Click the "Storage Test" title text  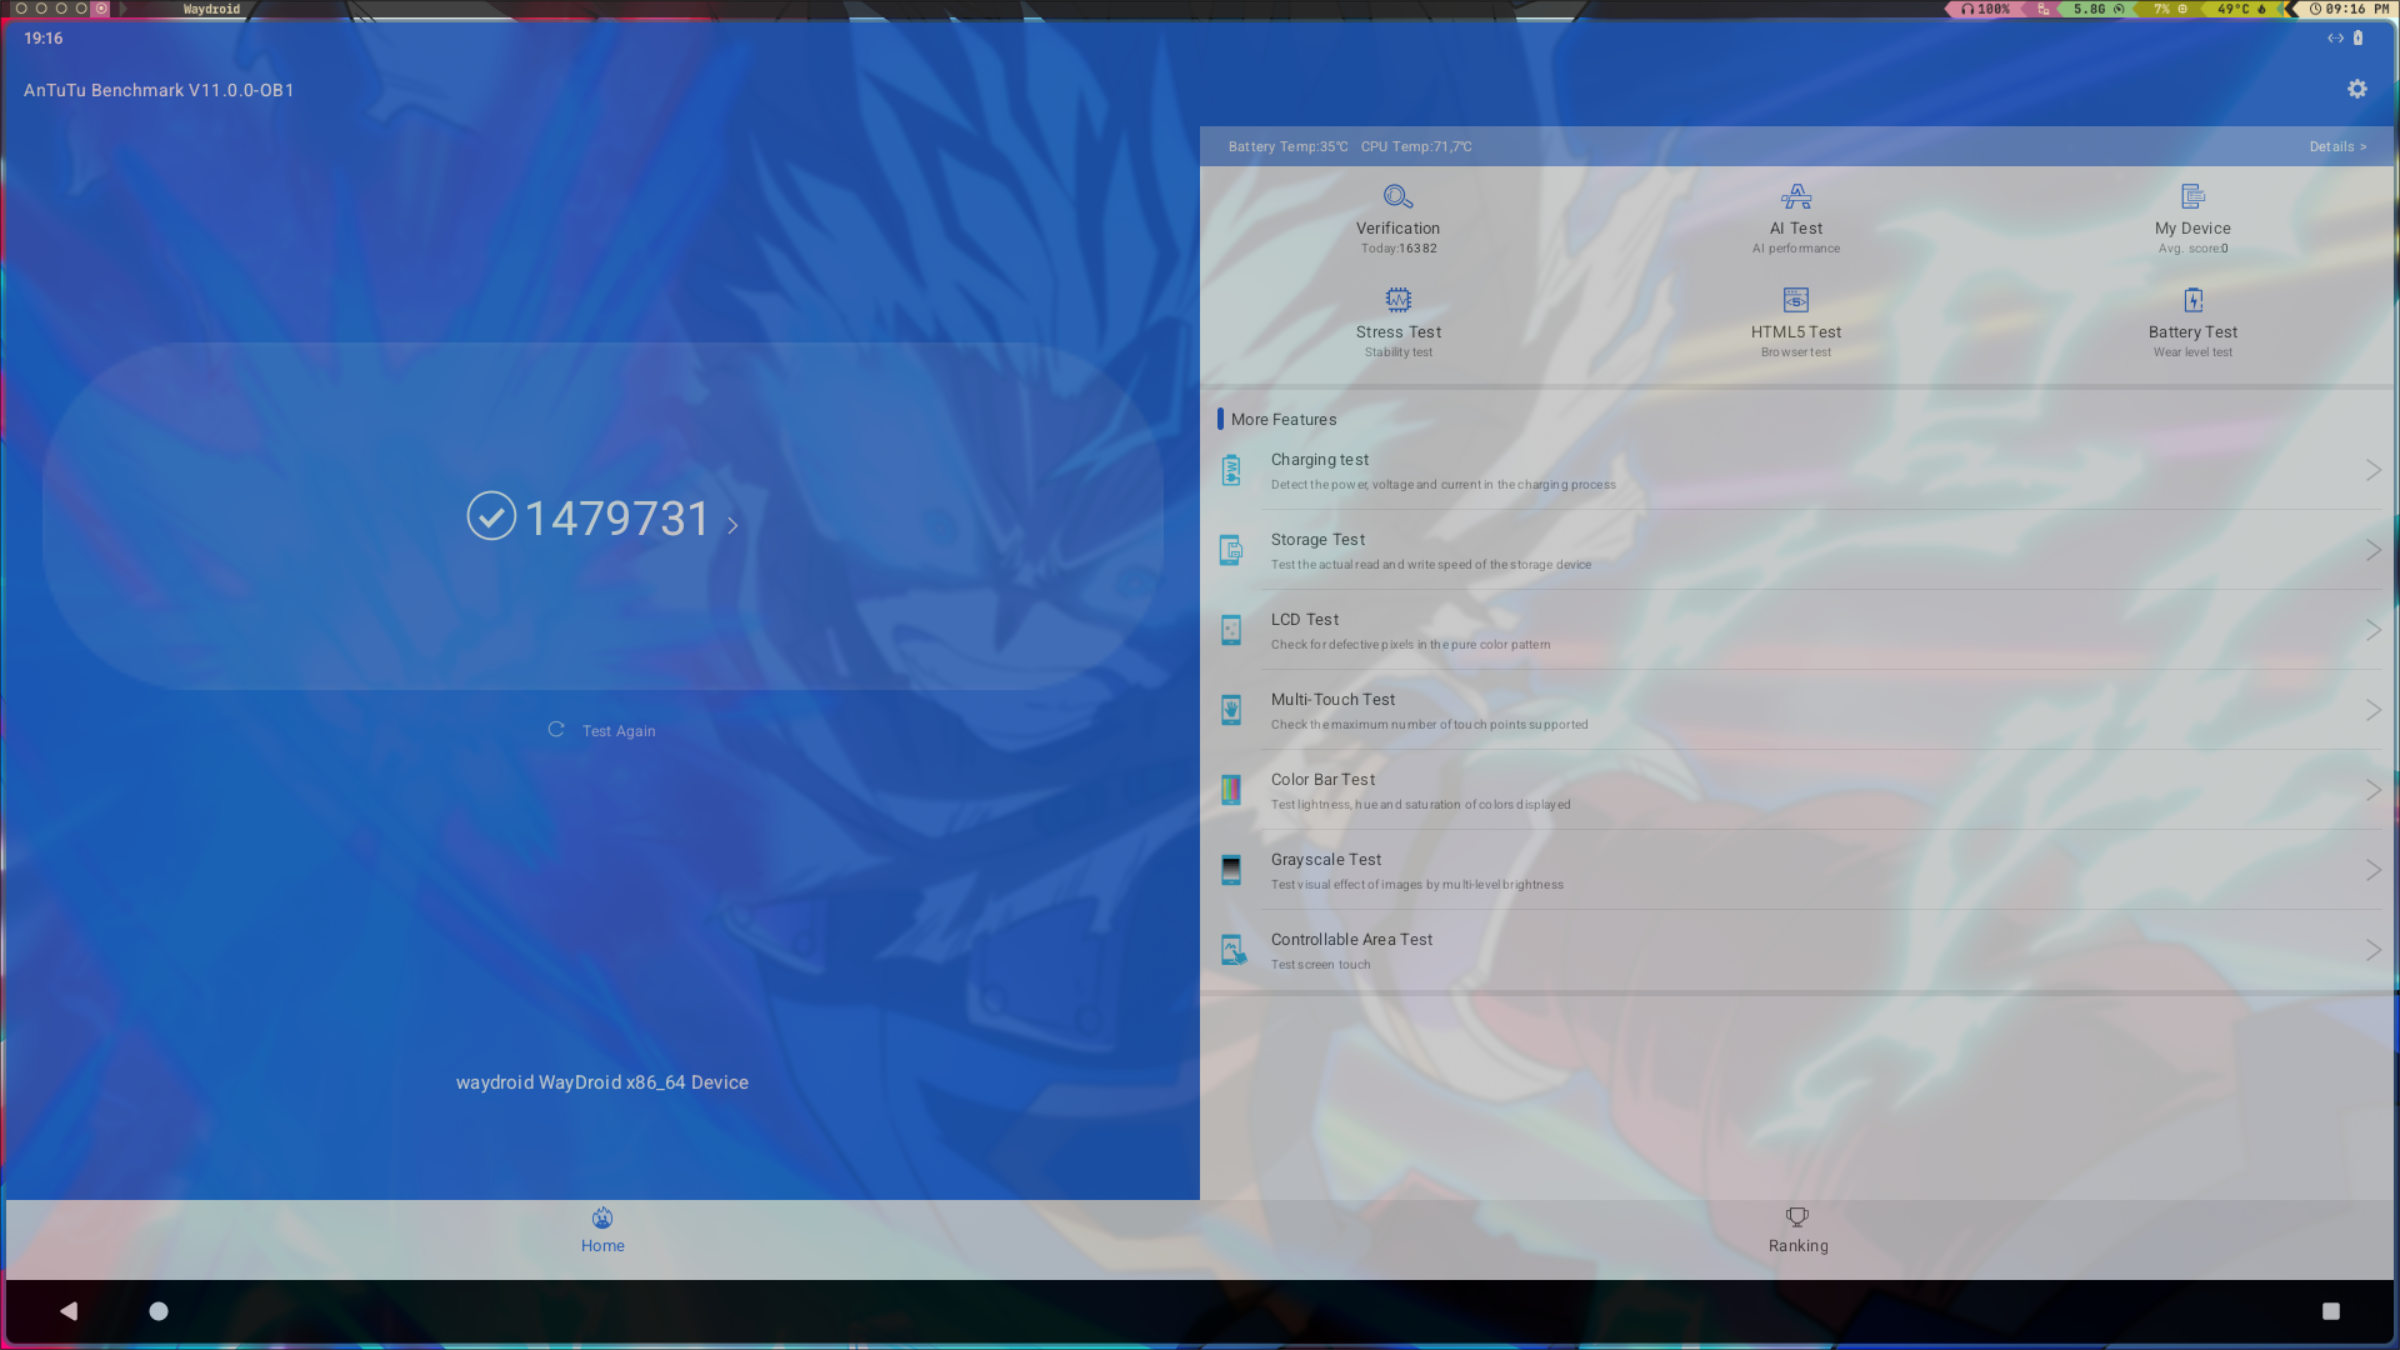tap(1318, 540)
